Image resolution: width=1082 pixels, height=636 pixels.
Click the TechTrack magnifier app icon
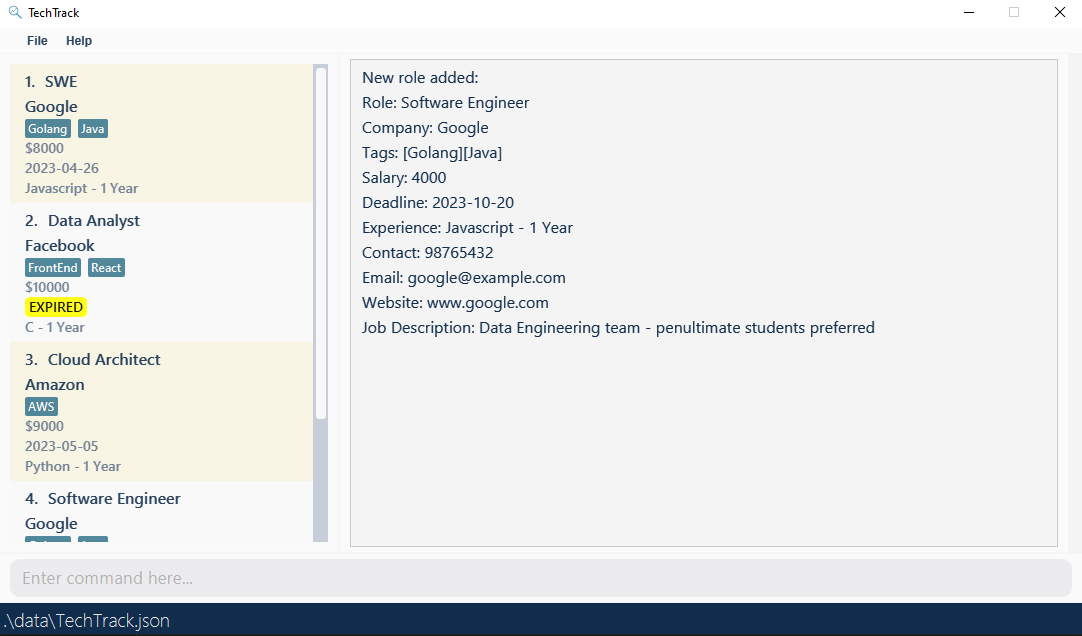pyautogui.click(x=14, y=12)
